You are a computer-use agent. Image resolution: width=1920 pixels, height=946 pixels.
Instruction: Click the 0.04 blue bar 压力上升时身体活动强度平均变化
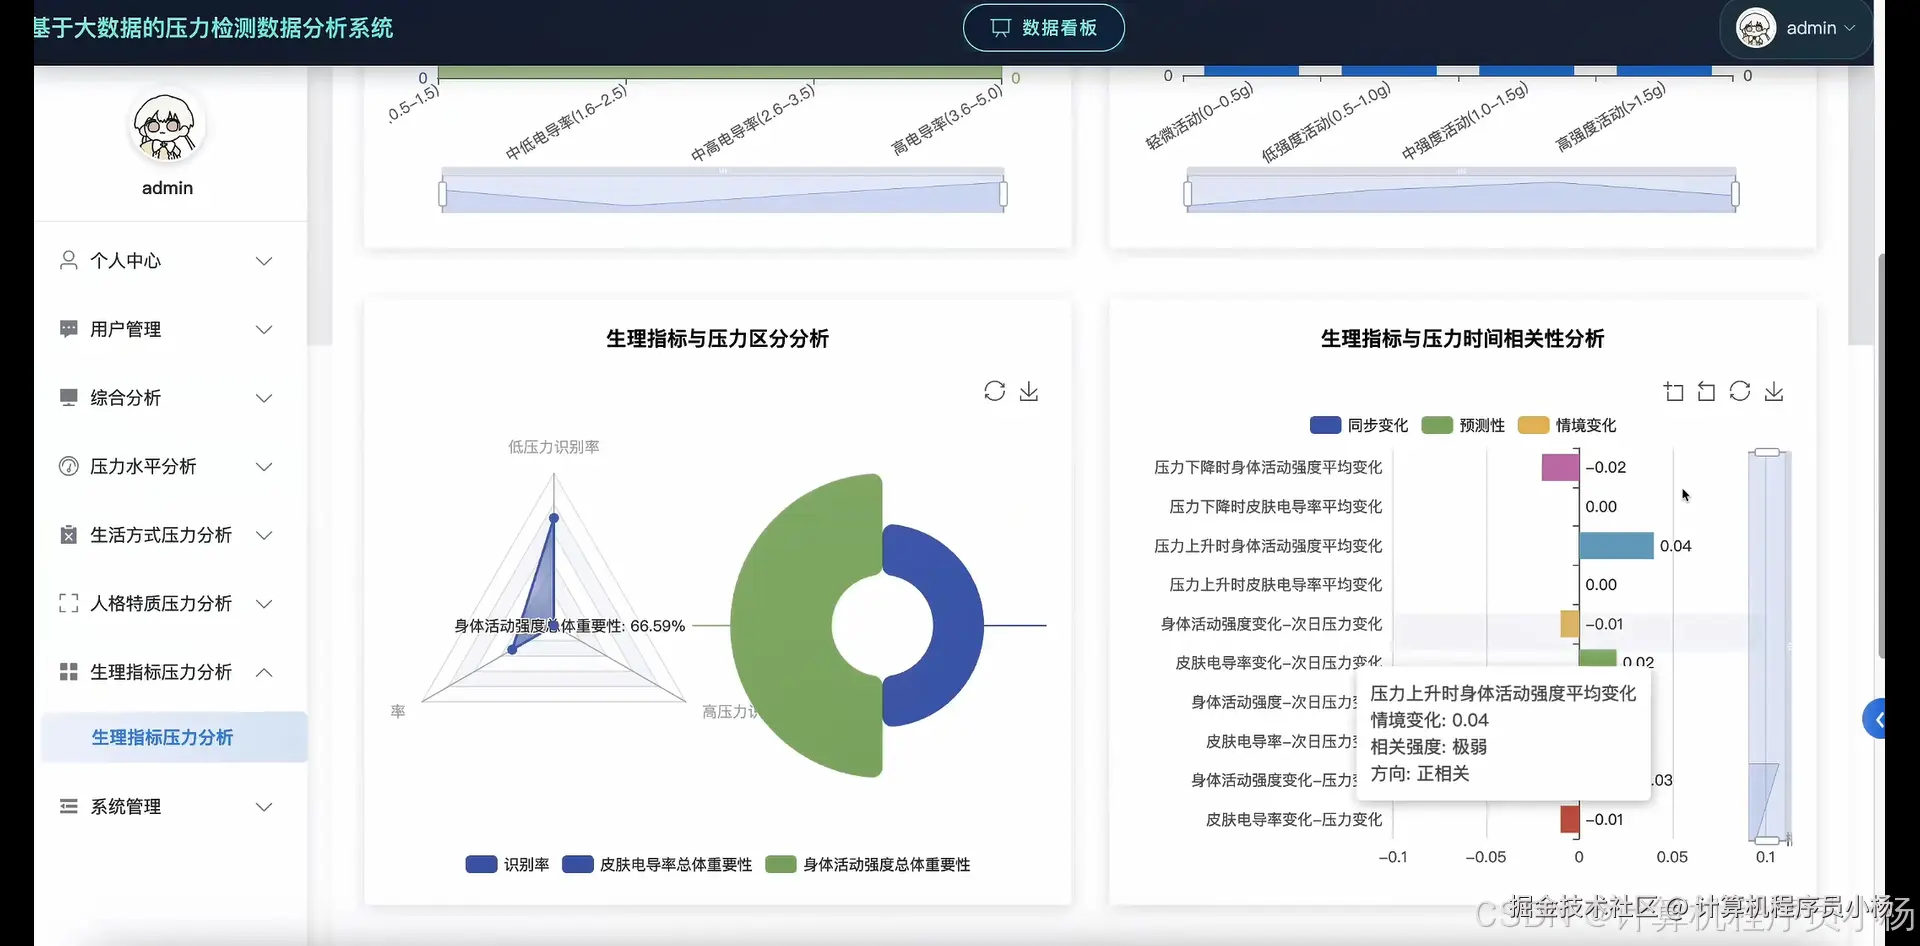[1616, 545]
